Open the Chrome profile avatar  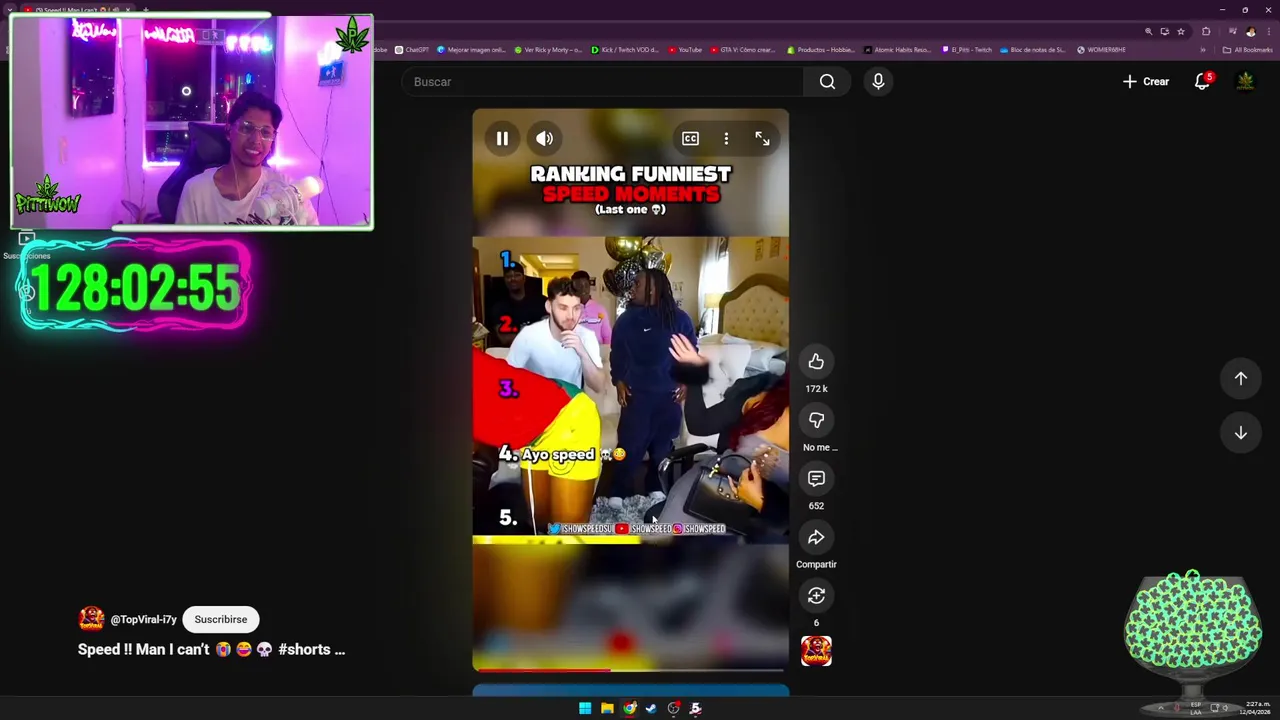click(1250, 31)
